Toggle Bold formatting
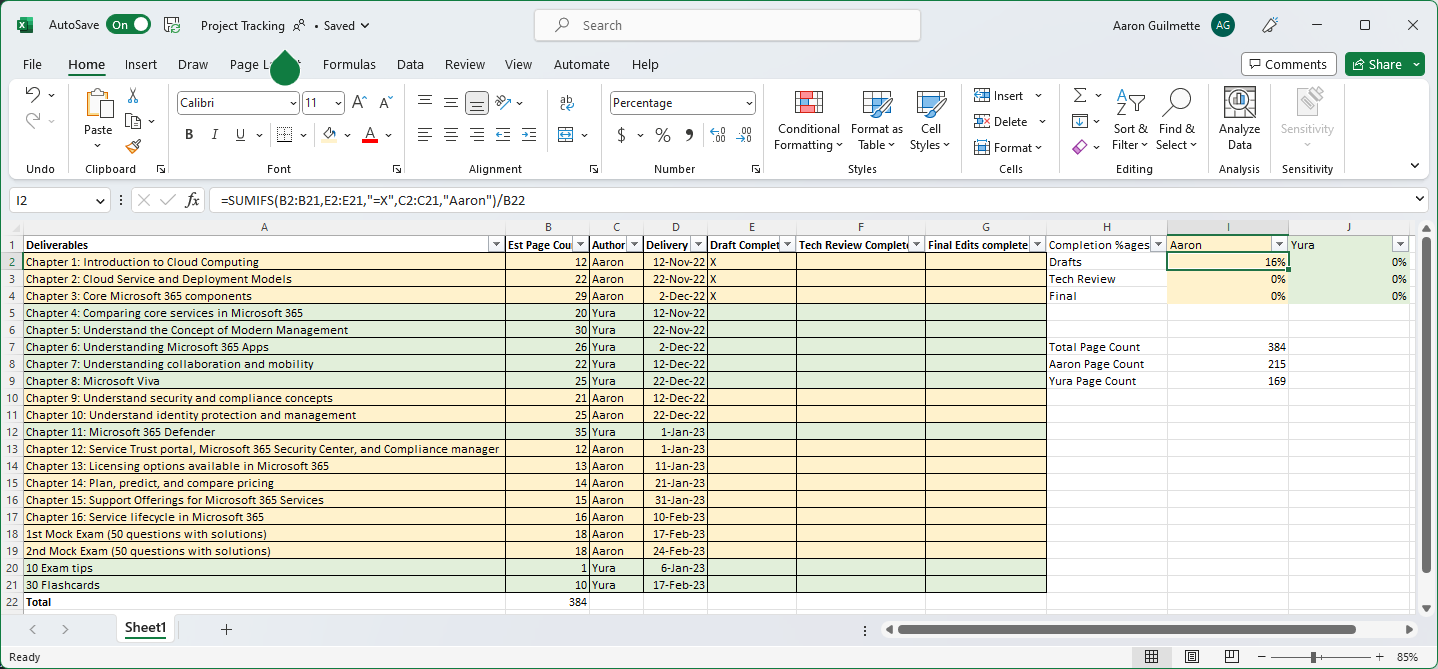Viewport: 1438px width, 669px height. pos(189,135)
